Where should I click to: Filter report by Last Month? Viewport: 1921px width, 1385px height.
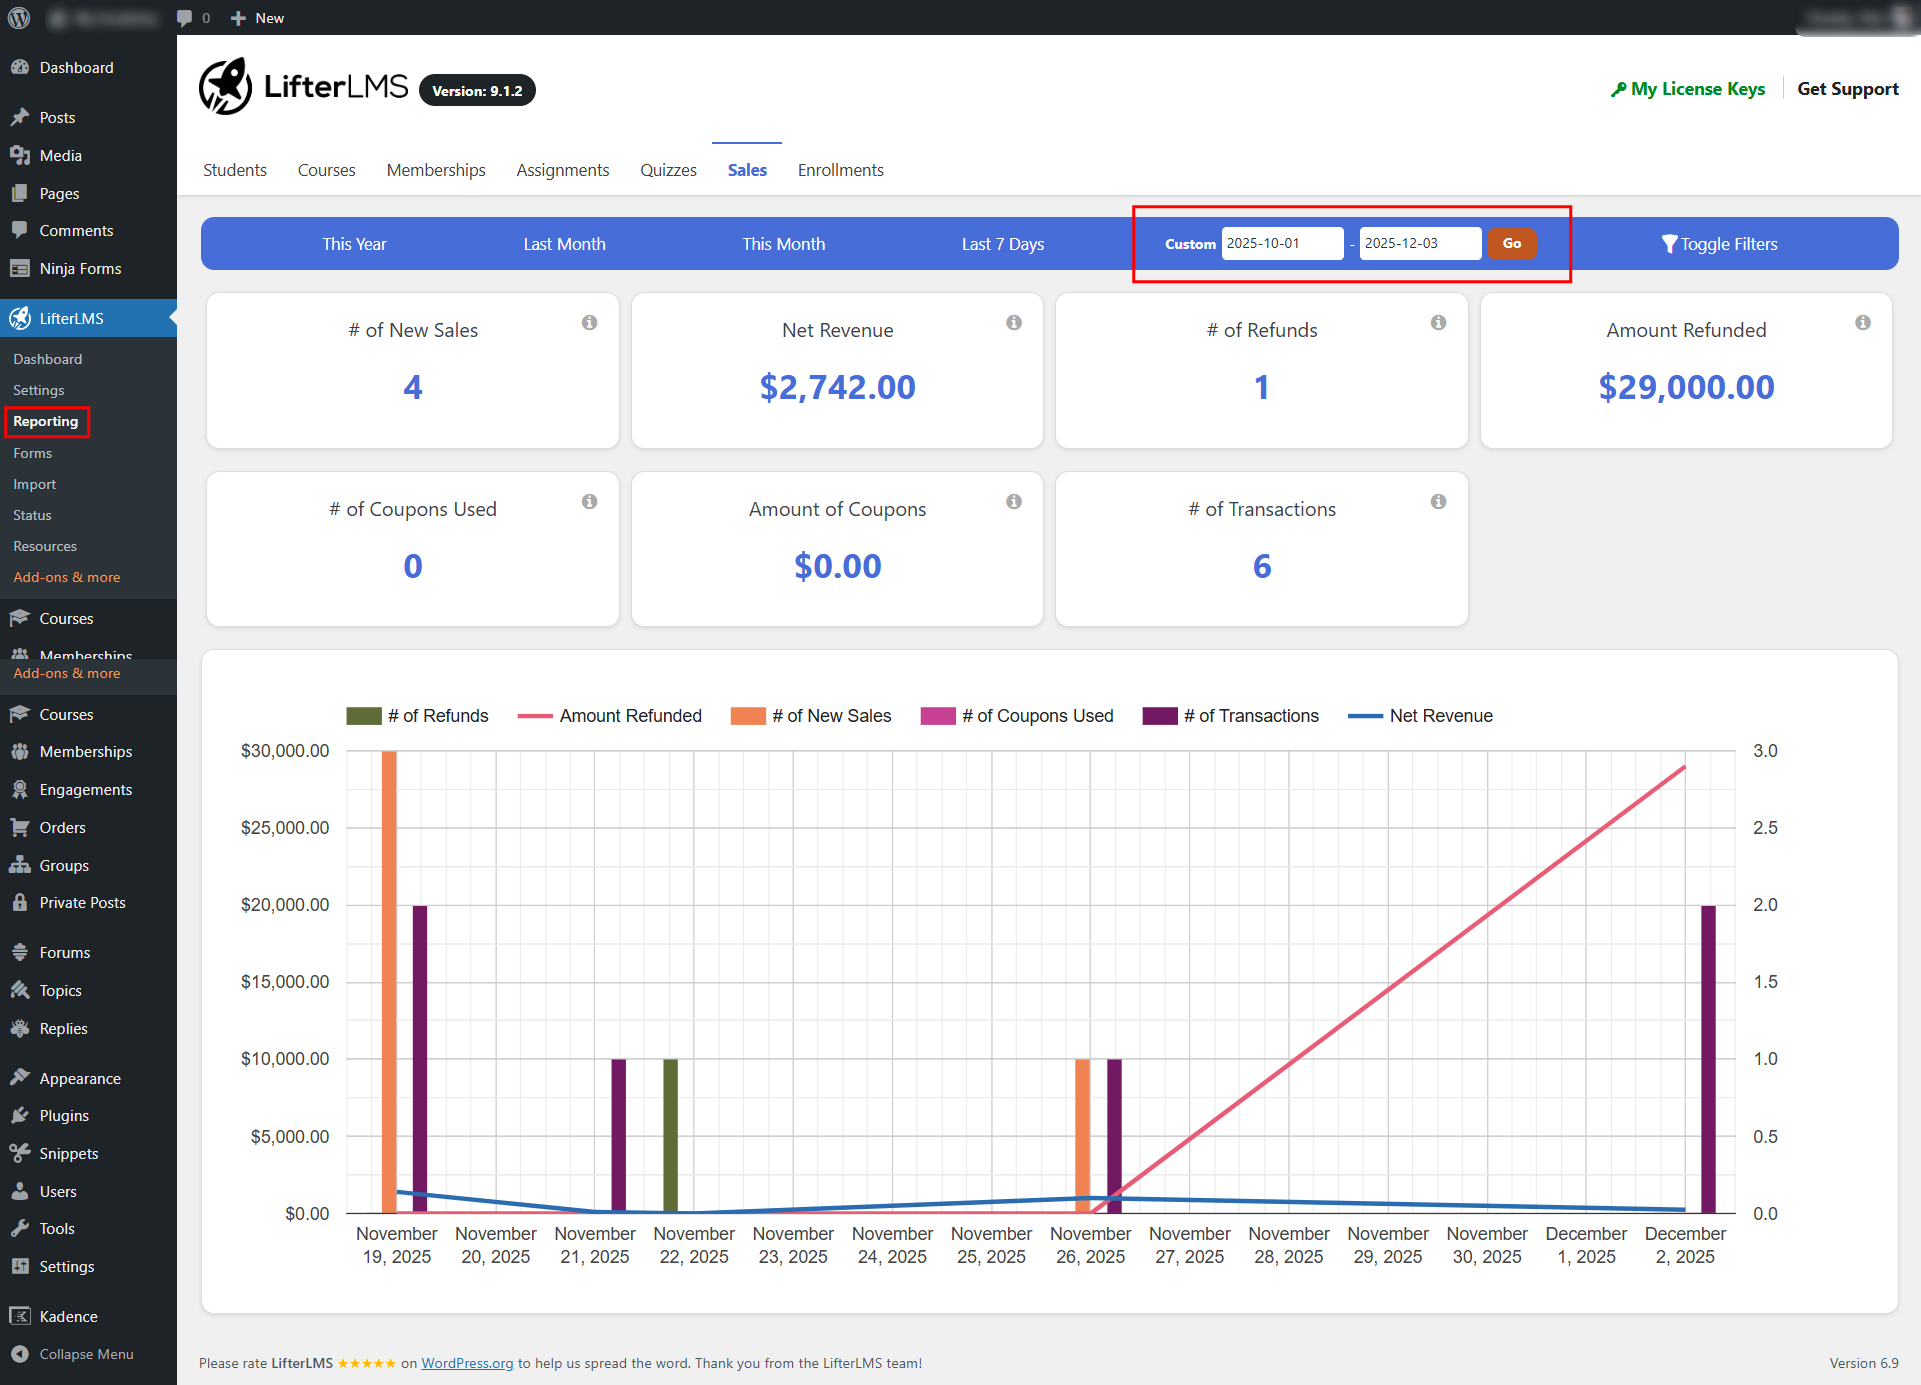[x=564, y=244]
